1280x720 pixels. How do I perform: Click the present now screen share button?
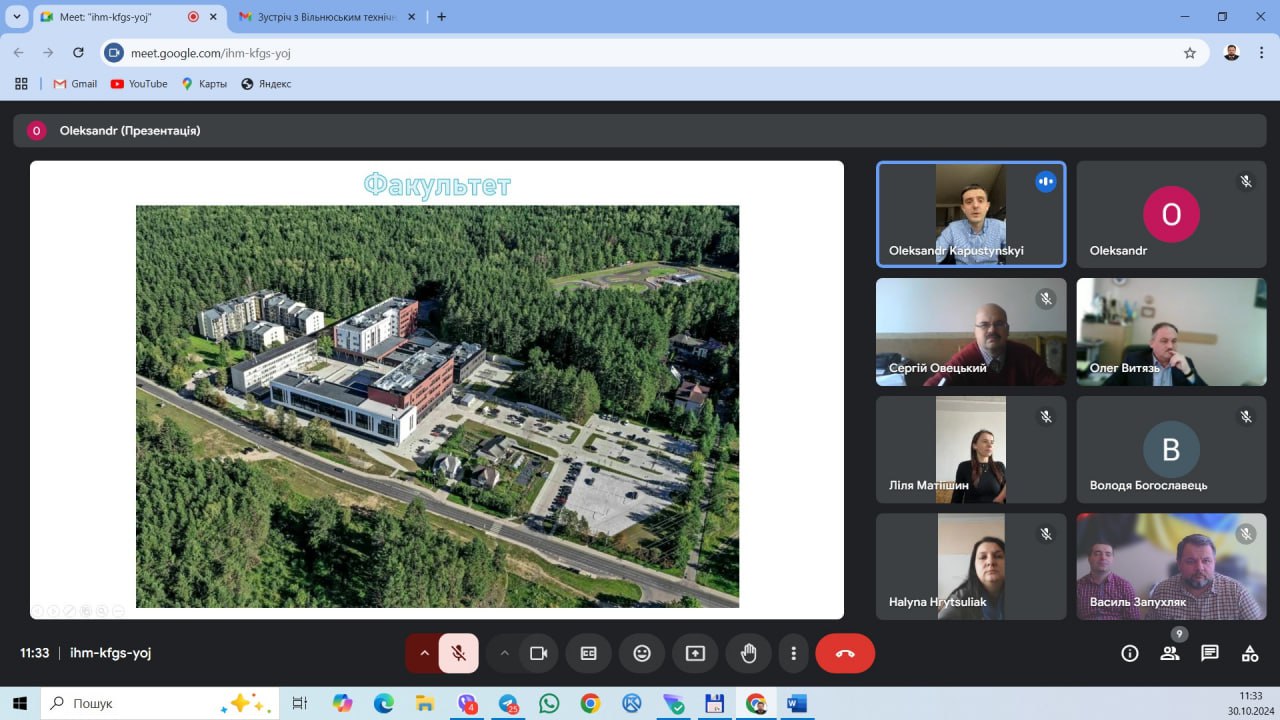pos(695,653)
